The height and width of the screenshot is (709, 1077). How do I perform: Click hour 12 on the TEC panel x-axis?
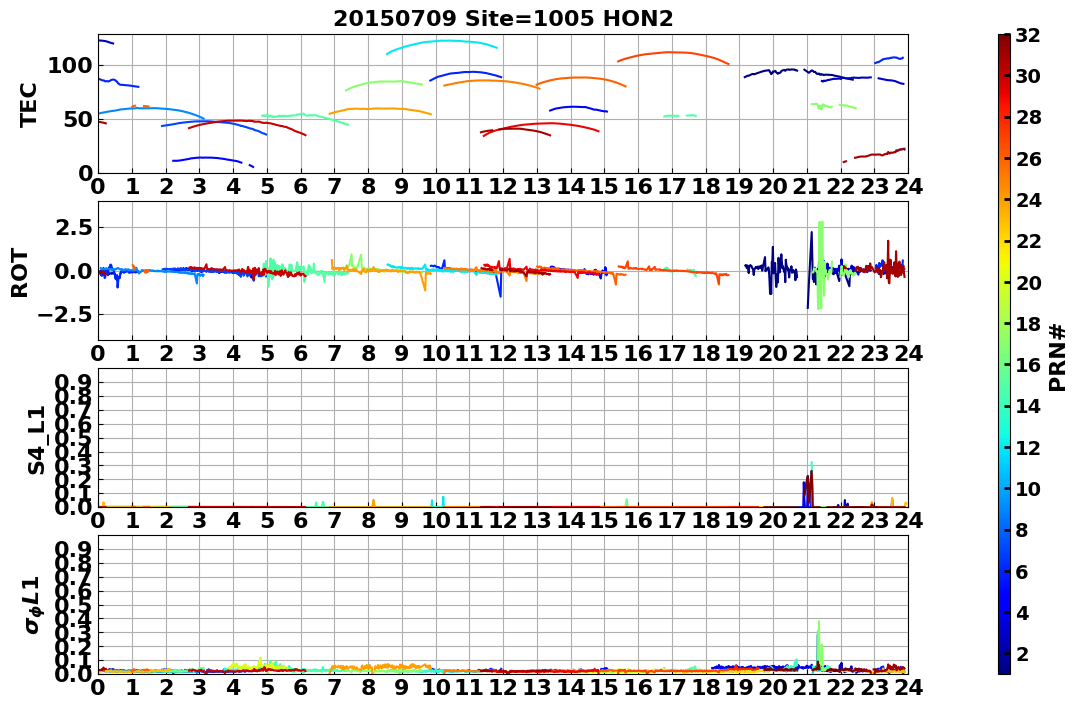[x=503, y=186]
